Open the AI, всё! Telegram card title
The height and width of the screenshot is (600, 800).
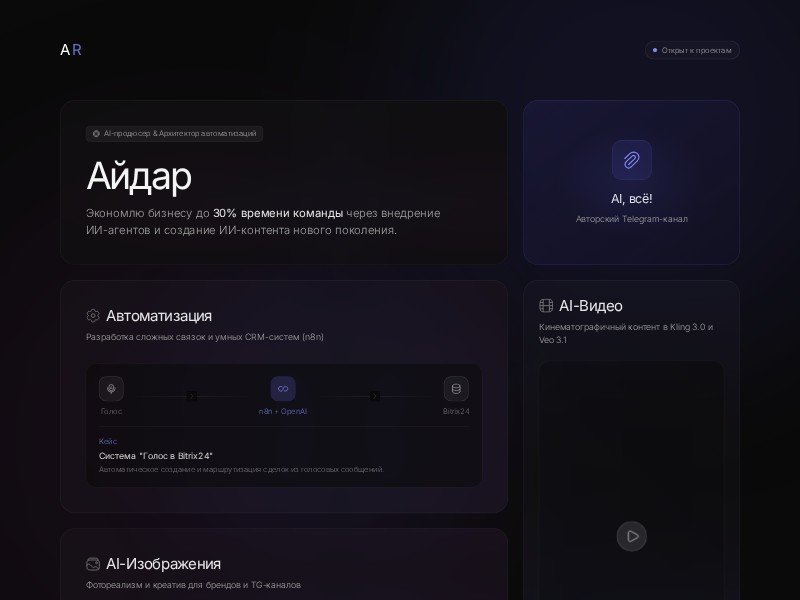pyautogui.click(x=632, y=199)
